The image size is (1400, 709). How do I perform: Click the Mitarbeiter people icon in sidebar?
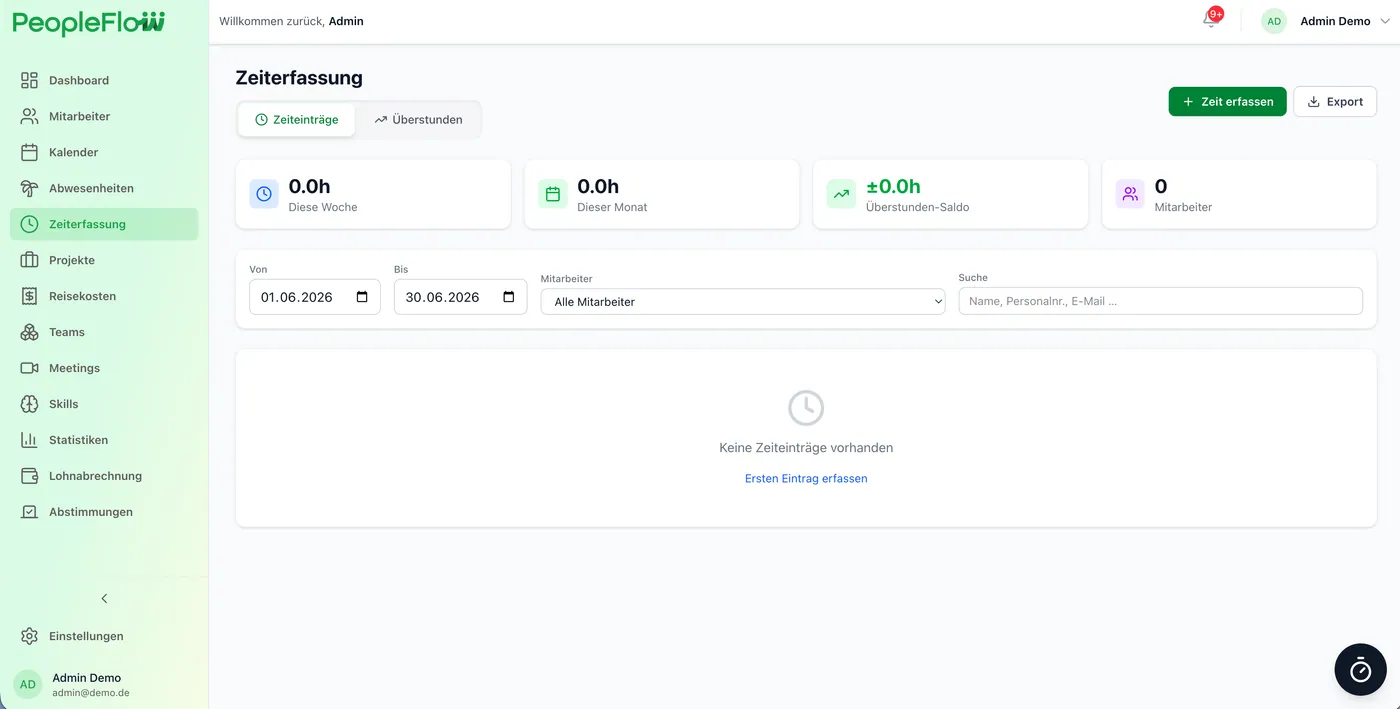tap(29, 116)
